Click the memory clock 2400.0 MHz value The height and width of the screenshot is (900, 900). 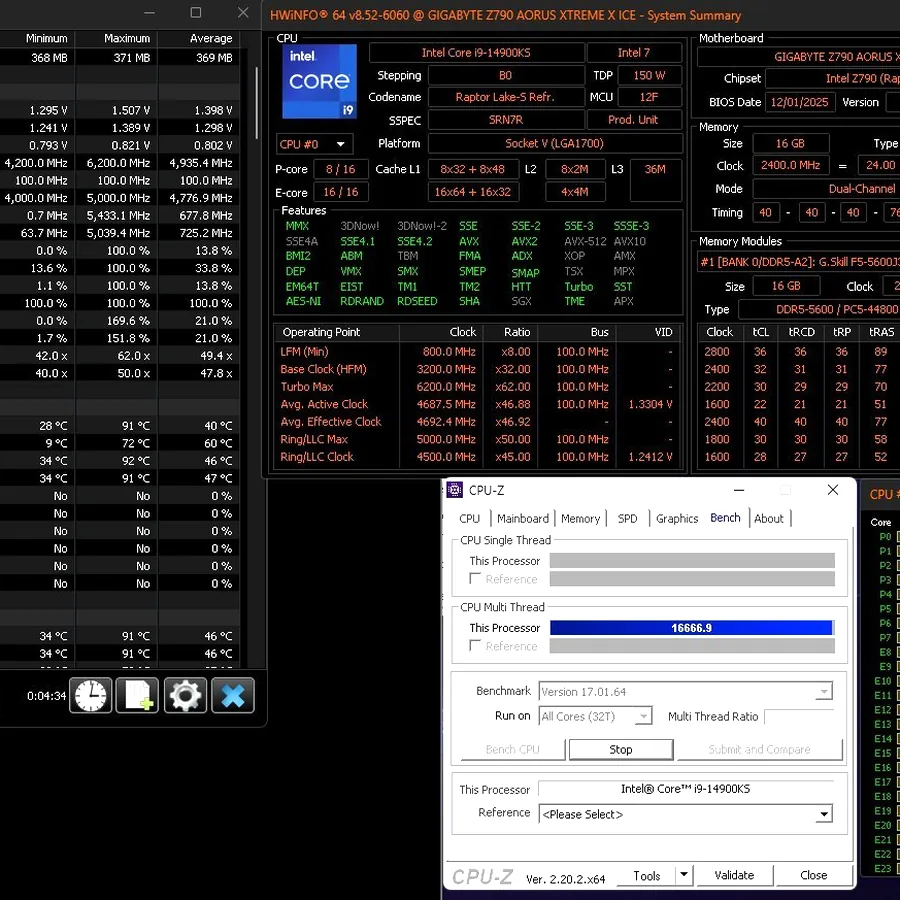click(x=790, y=165)
